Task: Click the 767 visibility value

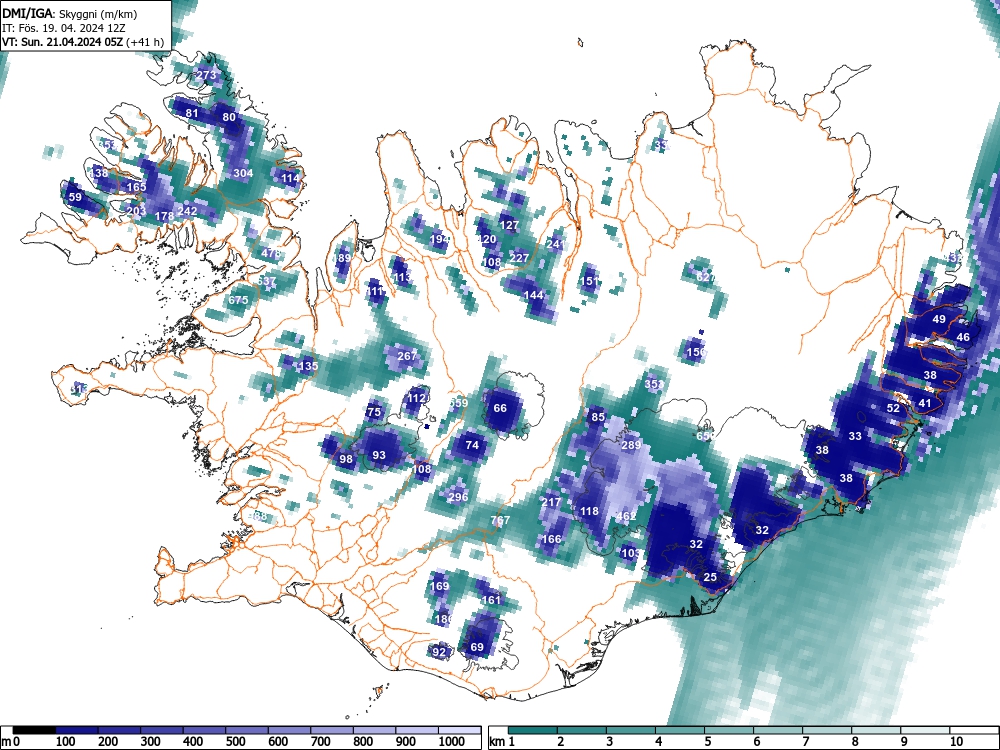Action: pos(500,520)
